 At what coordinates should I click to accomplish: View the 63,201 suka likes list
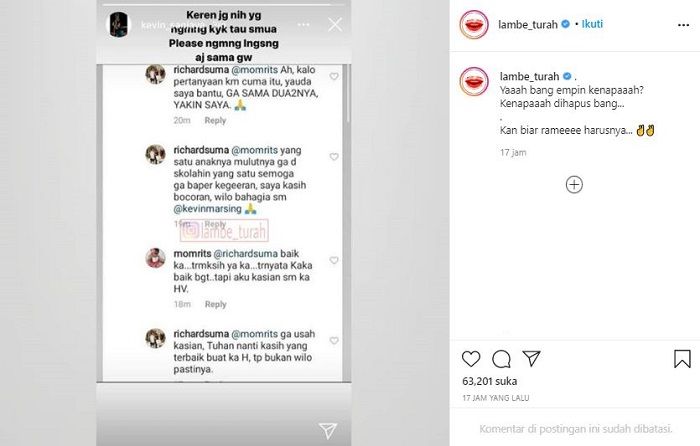[x=490, y=381]
